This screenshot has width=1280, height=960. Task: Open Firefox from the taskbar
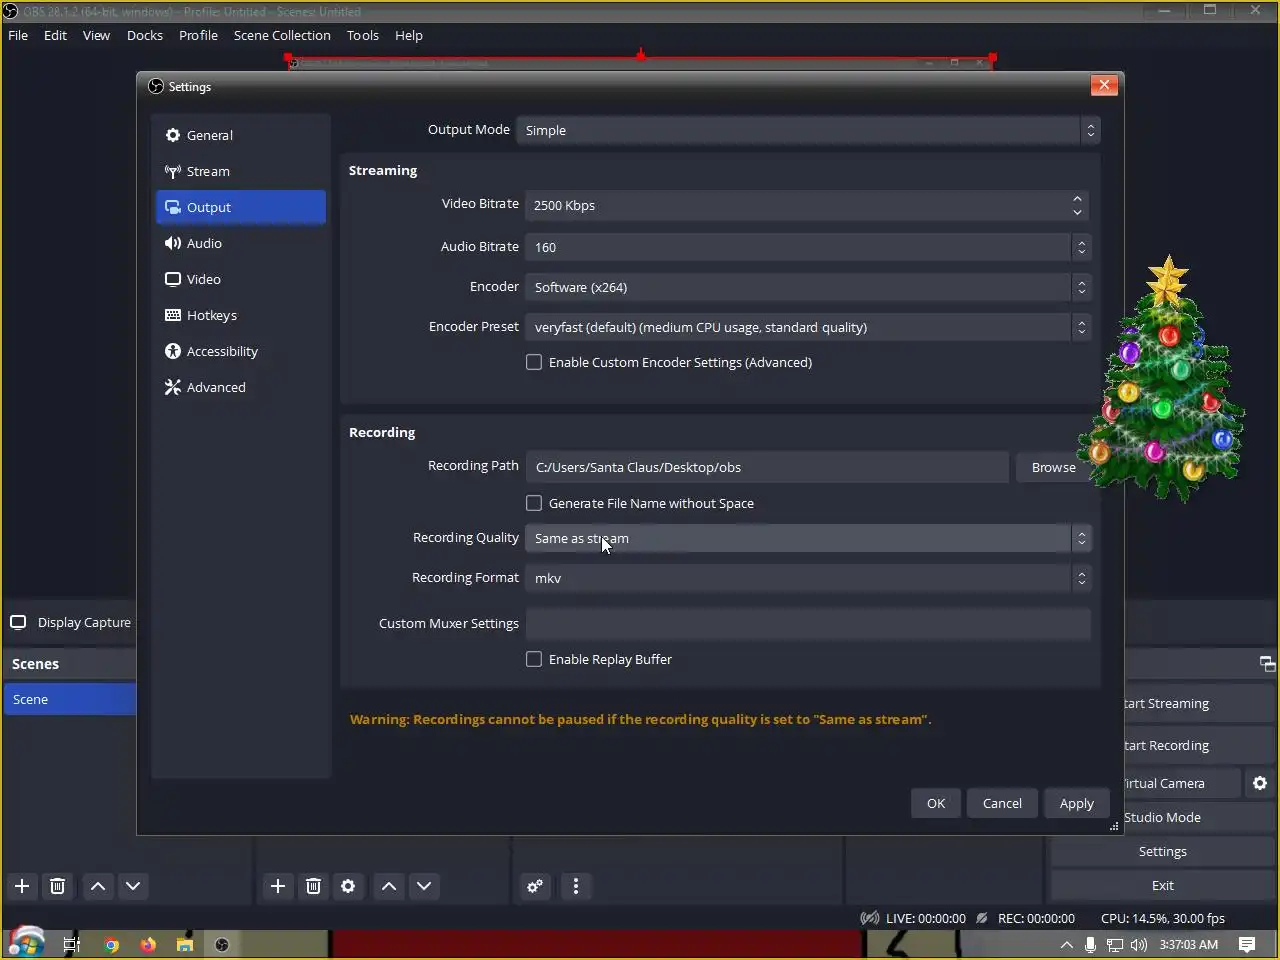(148, 944)
